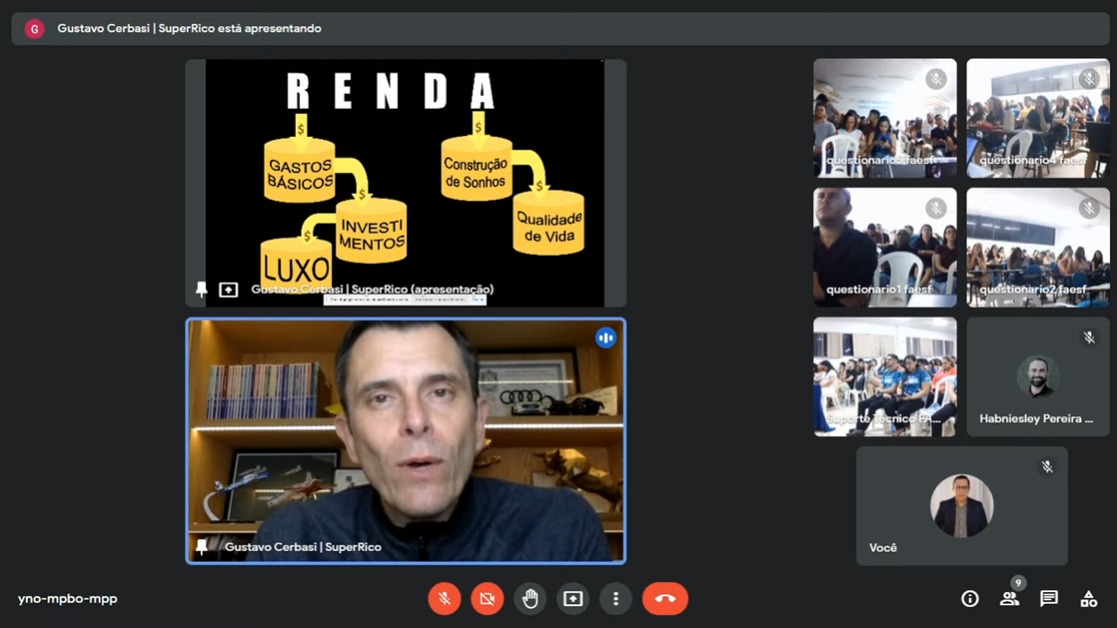Toggle the microphone mute button

click(x=445, y=599)
